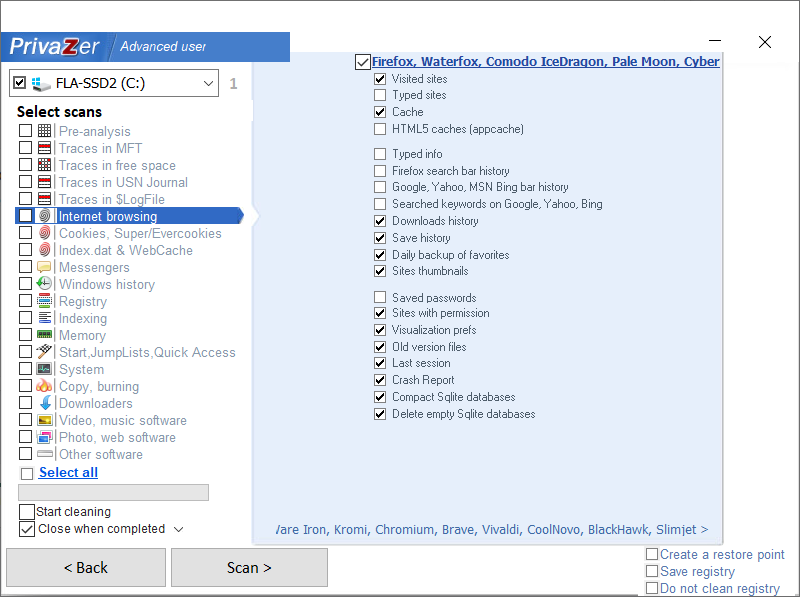Image resolution: width=800 pixels, height=597 pixels.
Task: Uncheck Compact Sqlite databases
Action: click(380, 397)
